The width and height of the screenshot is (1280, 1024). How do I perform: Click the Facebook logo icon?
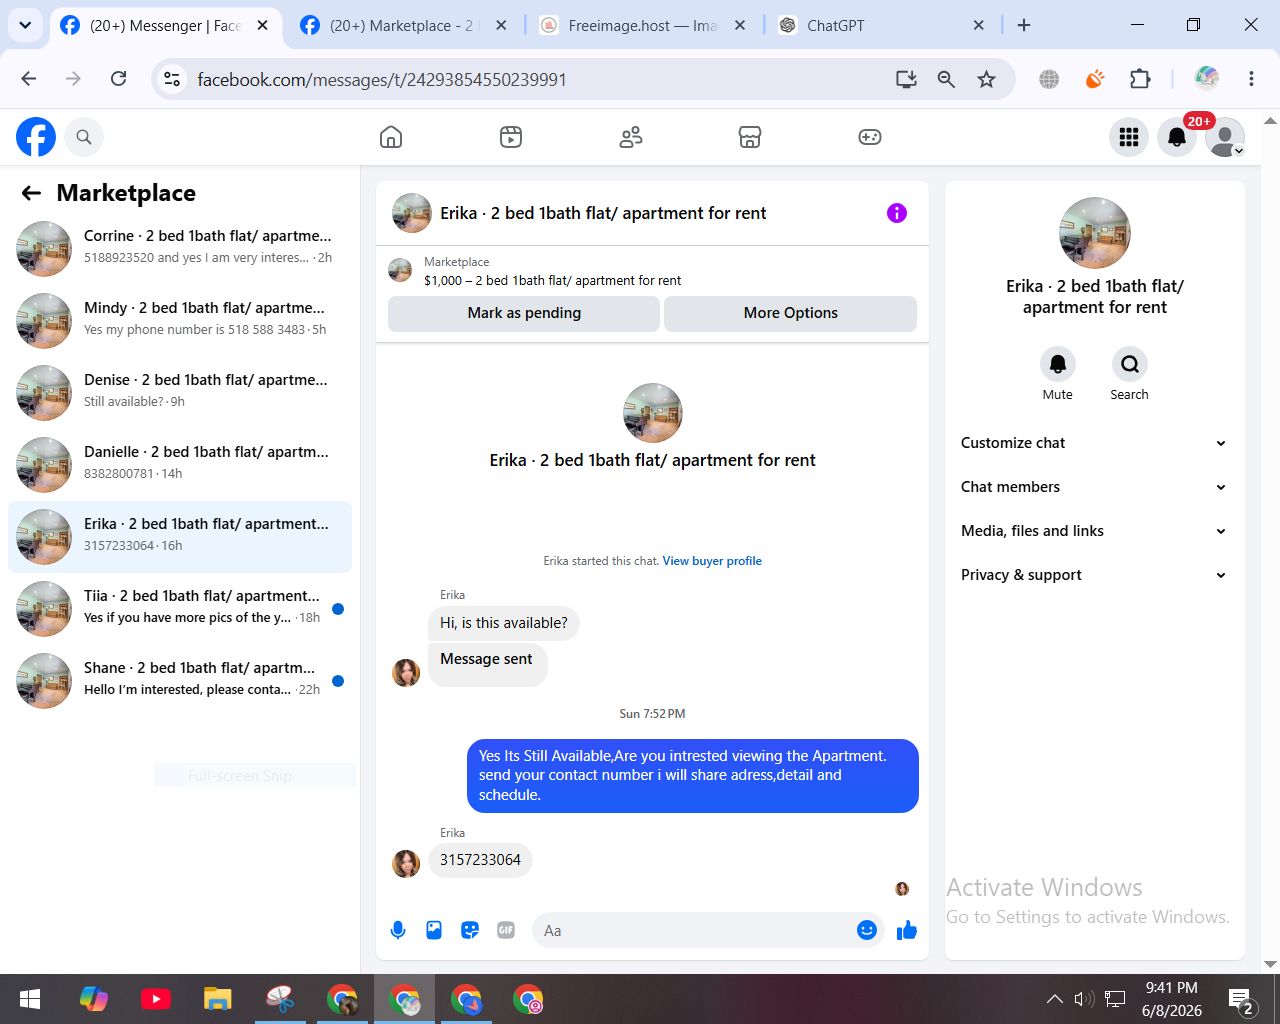[x=36, y=137]
